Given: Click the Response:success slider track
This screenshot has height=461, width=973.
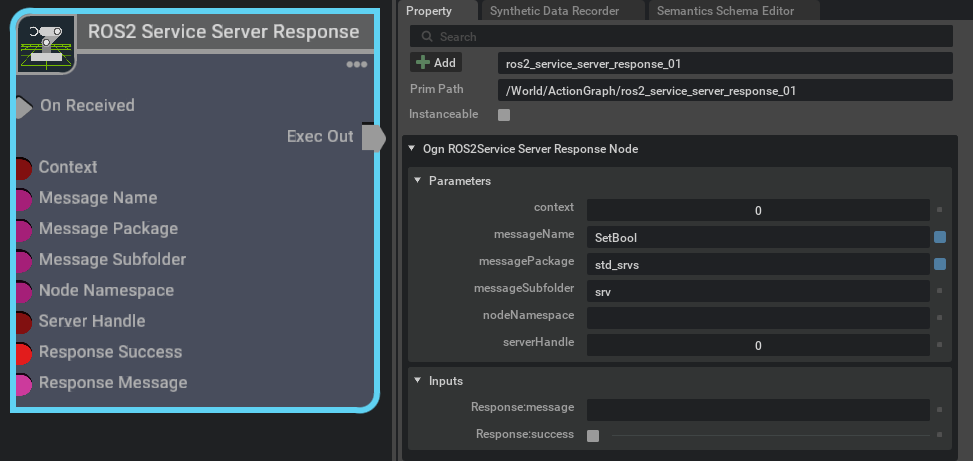Looking at the screenshot, I should point(770,436).
